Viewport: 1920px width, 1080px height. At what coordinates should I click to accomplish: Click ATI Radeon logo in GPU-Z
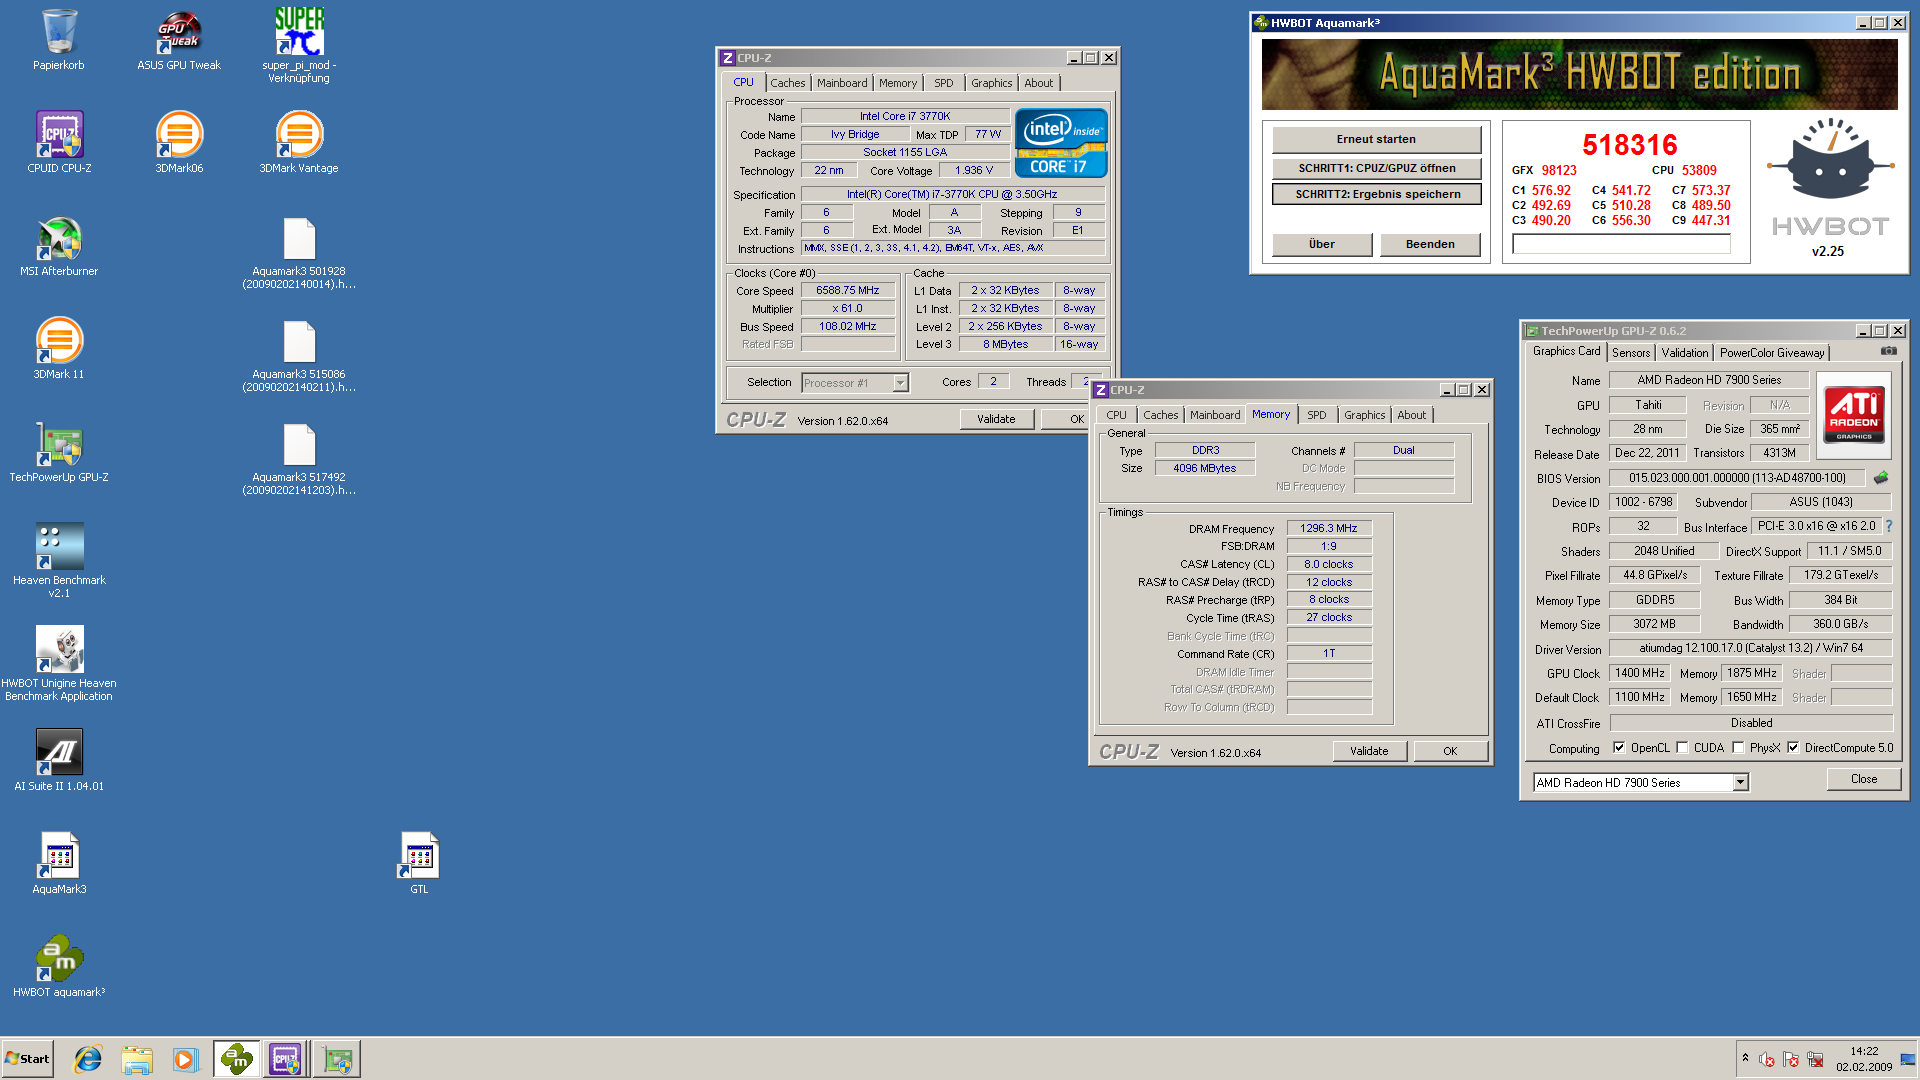click(1854, 415)
